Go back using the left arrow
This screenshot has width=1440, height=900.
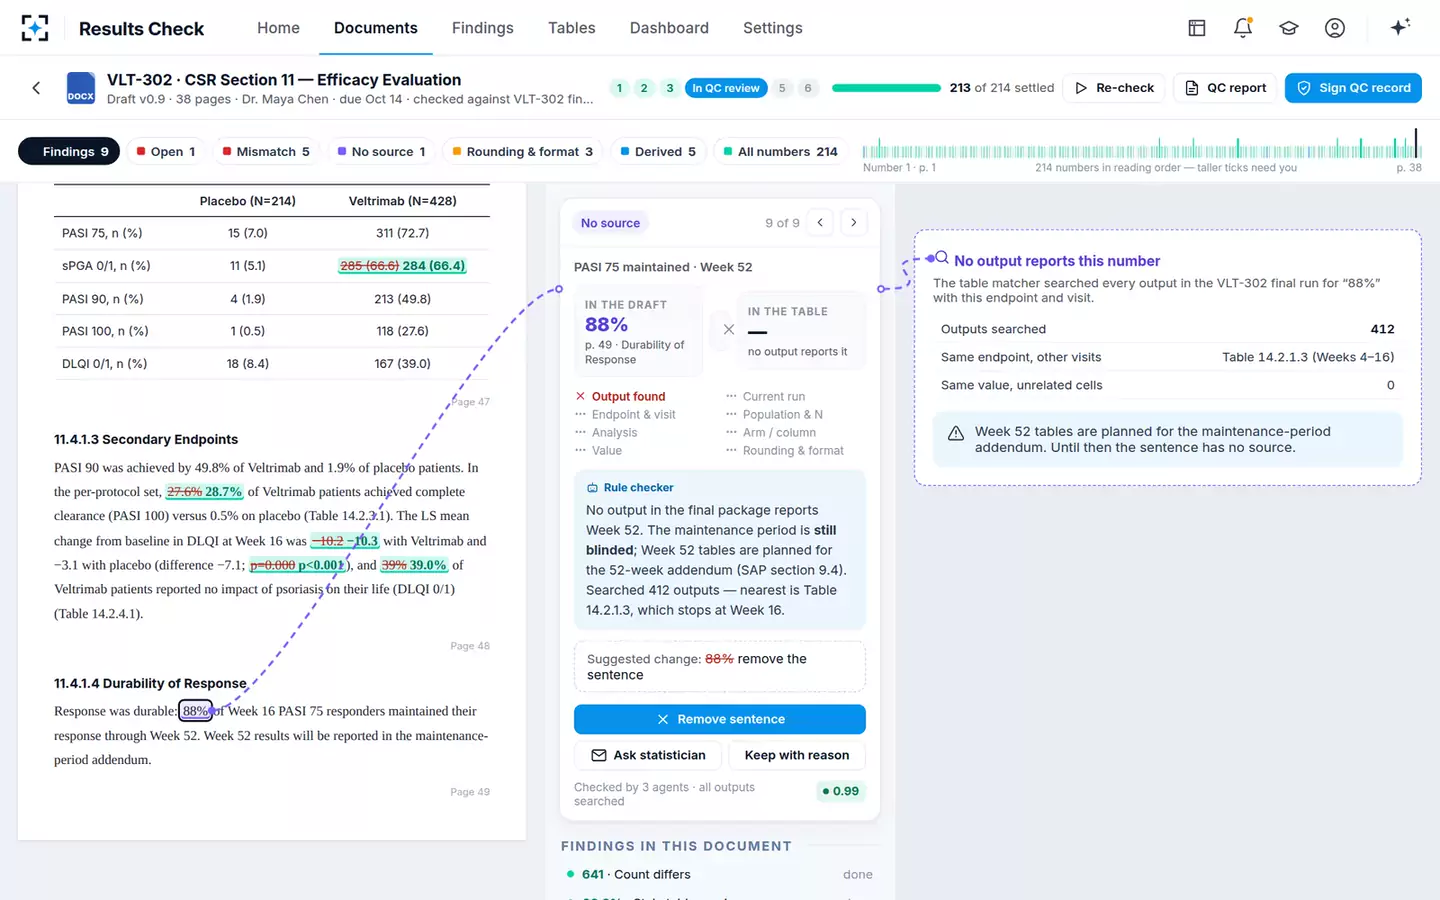(36, 88)
